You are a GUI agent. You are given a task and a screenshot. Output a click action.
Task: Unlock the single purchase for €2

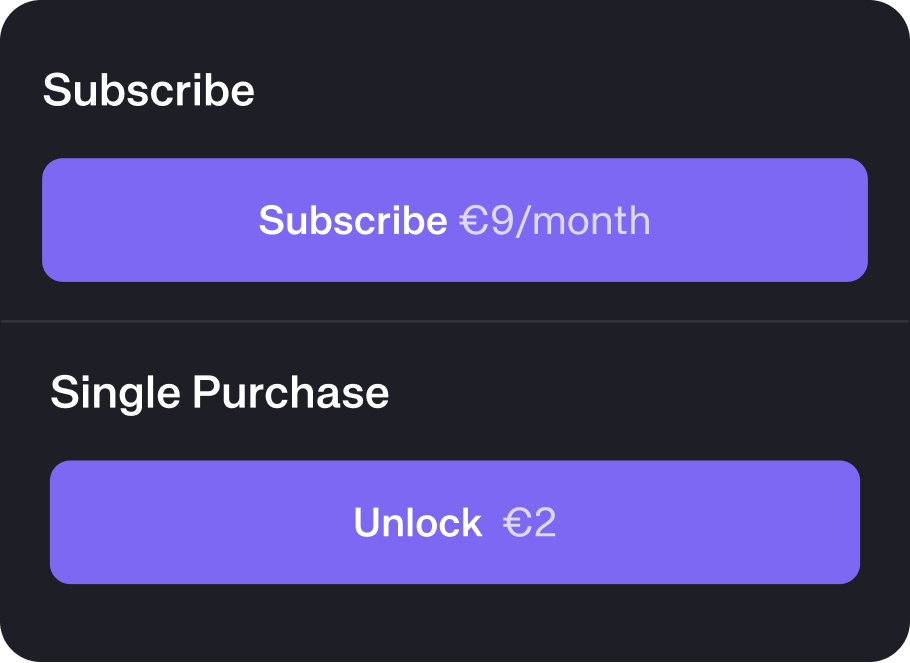pyautogui.click(x=454, y=522)
